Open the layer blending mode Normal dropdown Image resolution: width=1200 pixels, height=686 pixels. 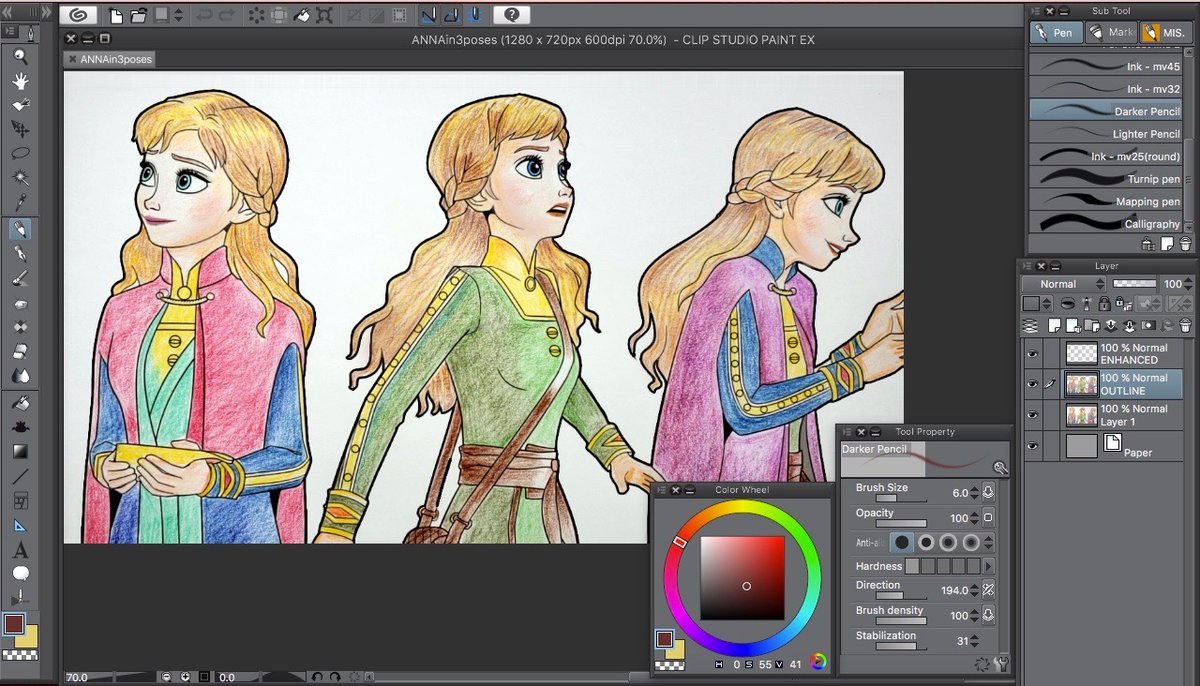pyautogui.click(x=1064, y=284)
